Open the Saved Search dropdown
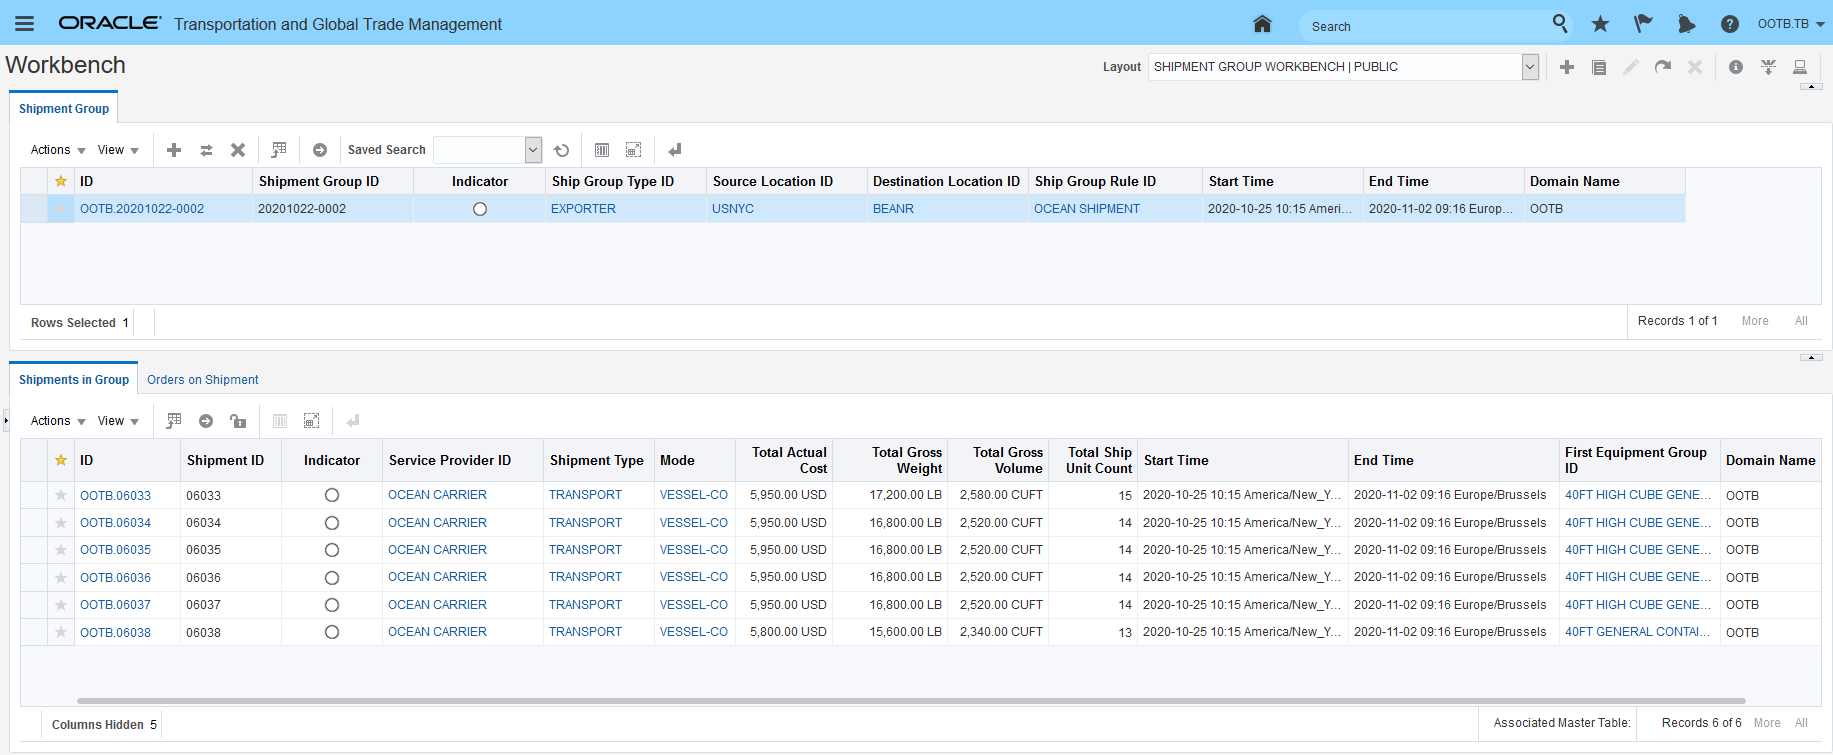1833x755 pixels. click(x=533, y=150)
